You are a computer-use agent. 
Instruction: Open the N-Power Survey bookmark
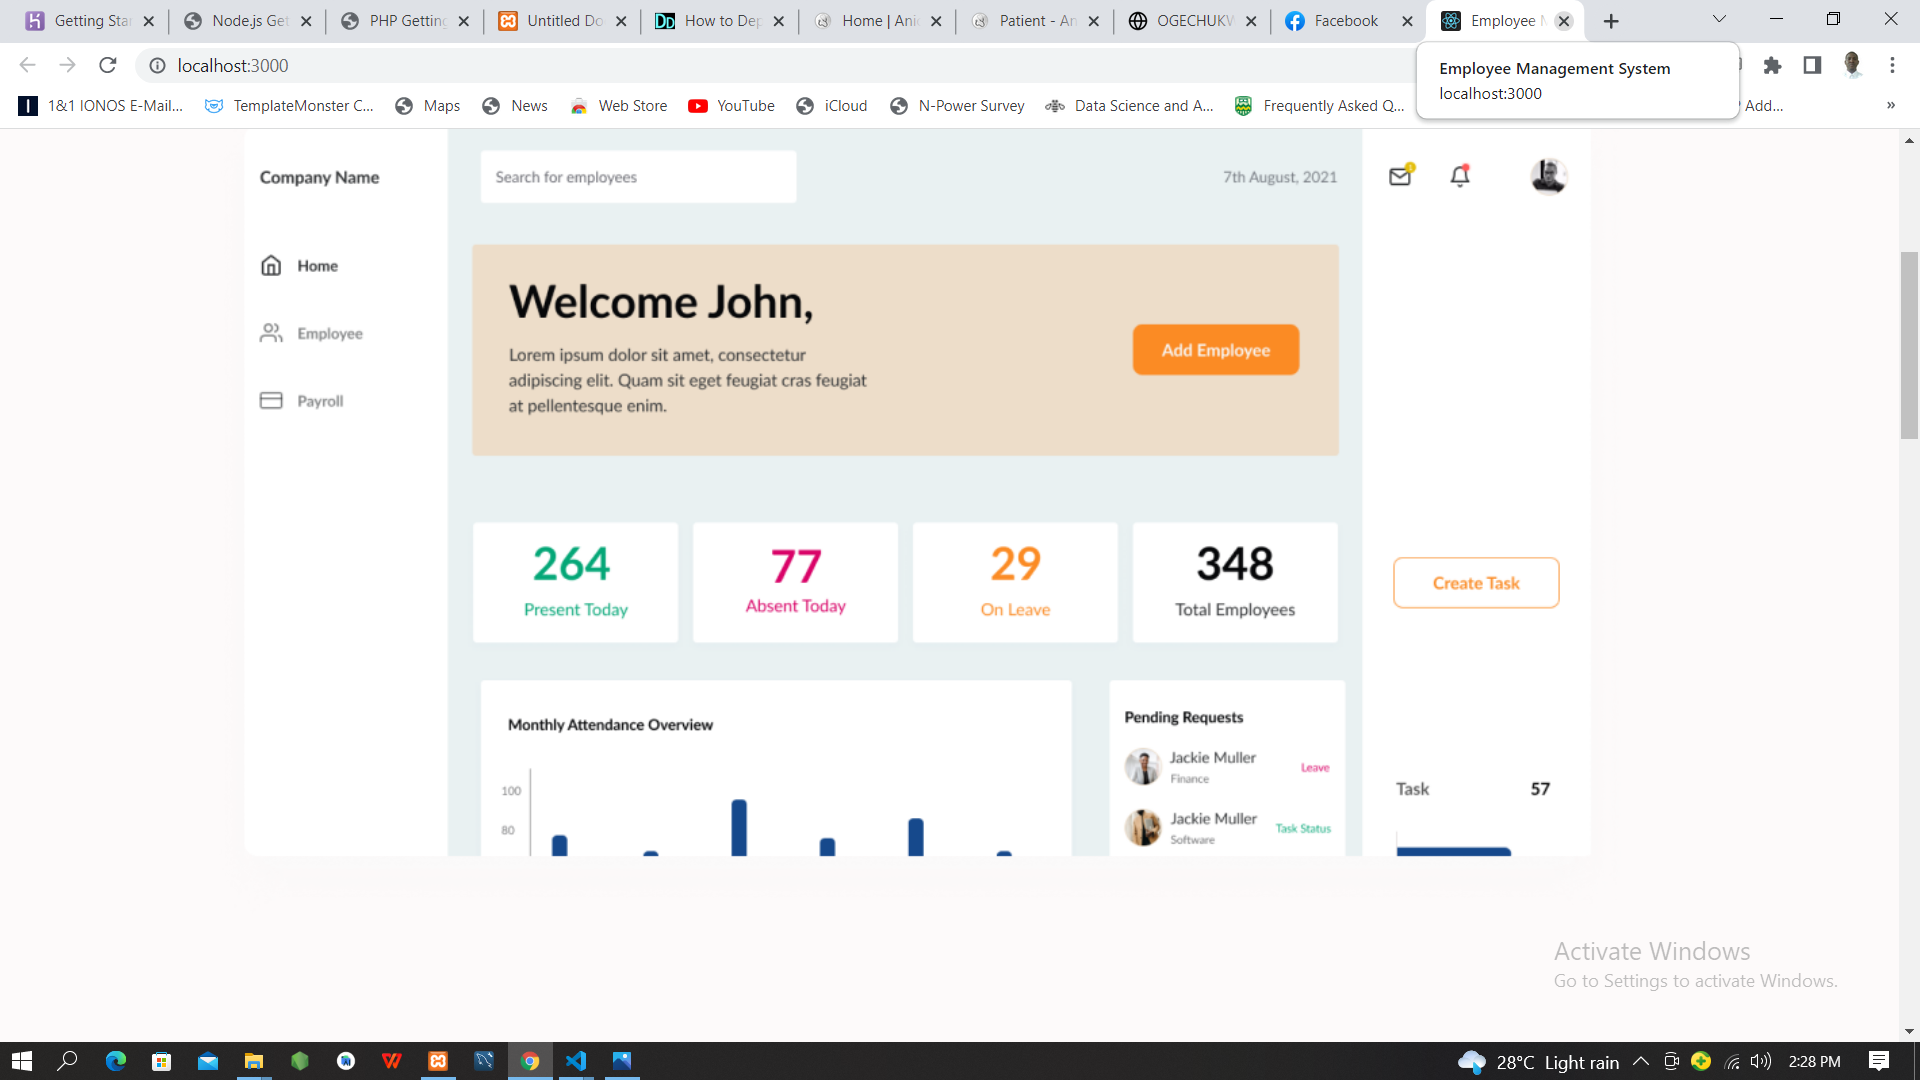point(957,105)
